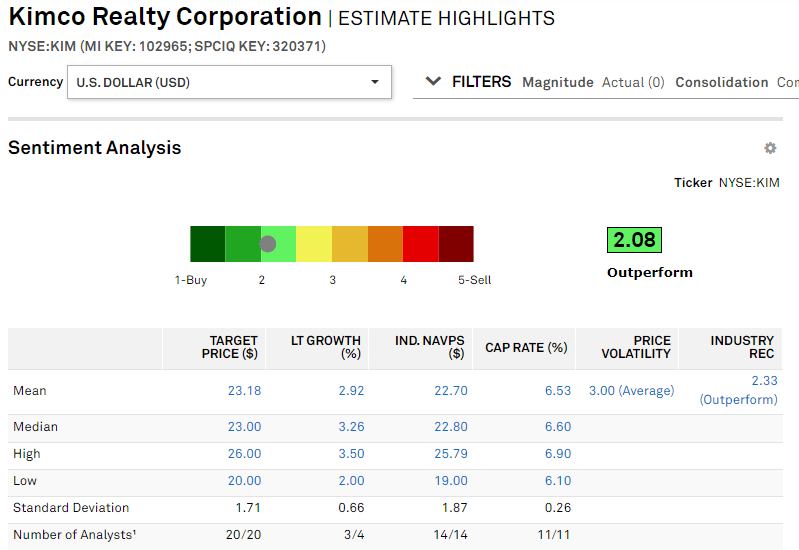Open the Low Cap Rate 6.10 value

pos(557,481)
